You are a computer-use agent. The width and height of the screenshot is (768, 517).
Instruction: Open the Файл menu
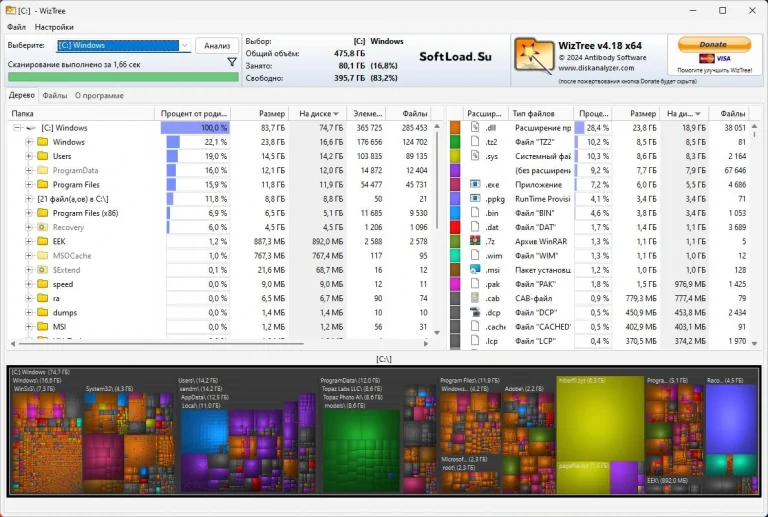tap(17, 27)
